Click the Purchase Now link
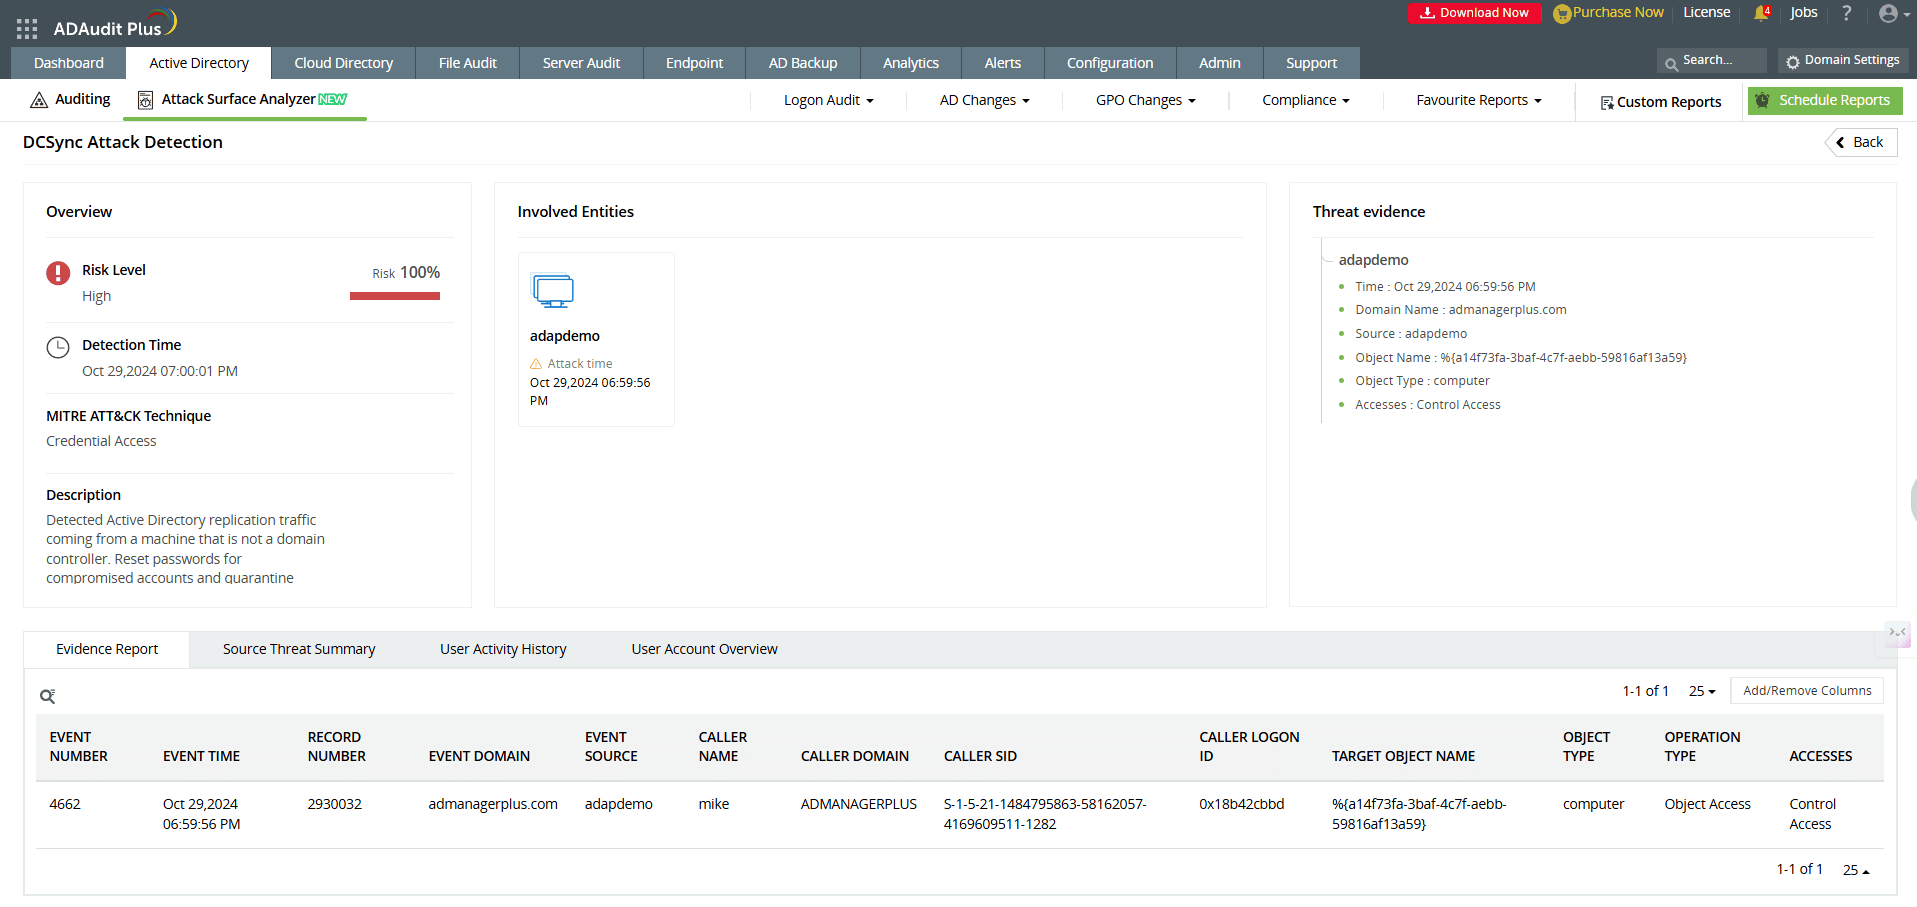This screenshot has width=1917, height=907. (1609, 13)
